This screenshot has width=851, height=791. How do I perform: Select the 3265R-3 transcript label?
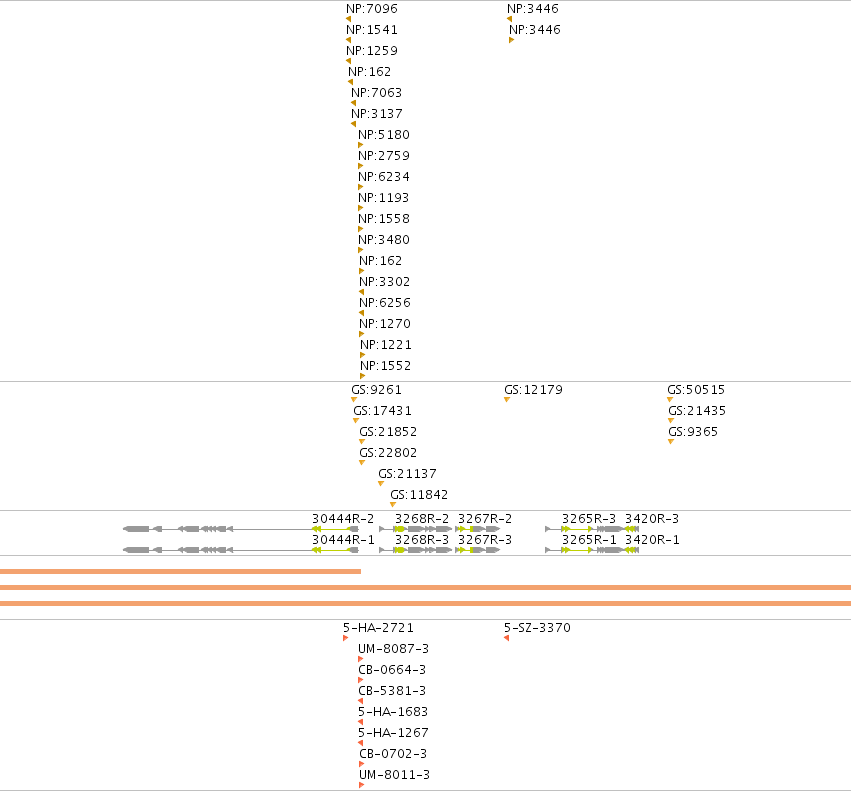pyautogui.click(x=589, y=518)
